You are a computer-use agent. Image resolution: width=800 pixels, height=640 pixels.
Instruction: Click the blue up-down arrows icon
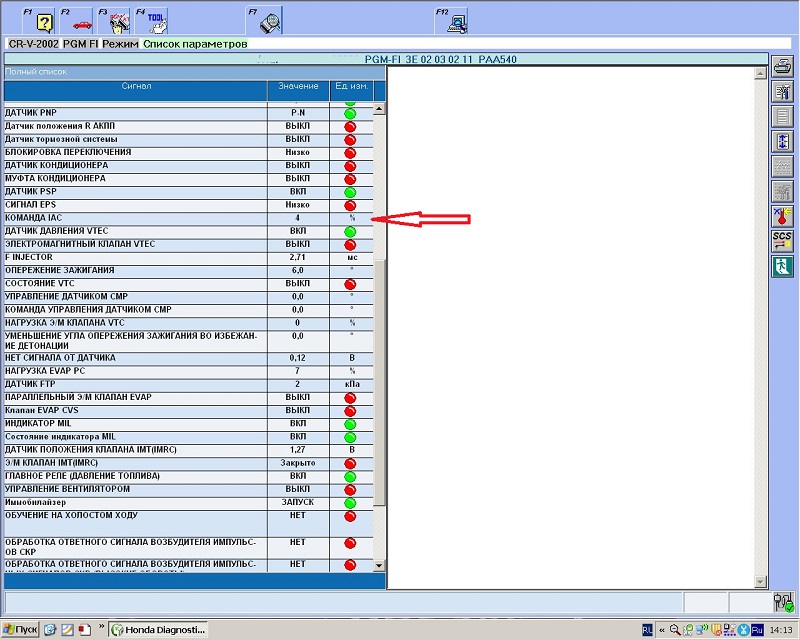tap(782, 141)
